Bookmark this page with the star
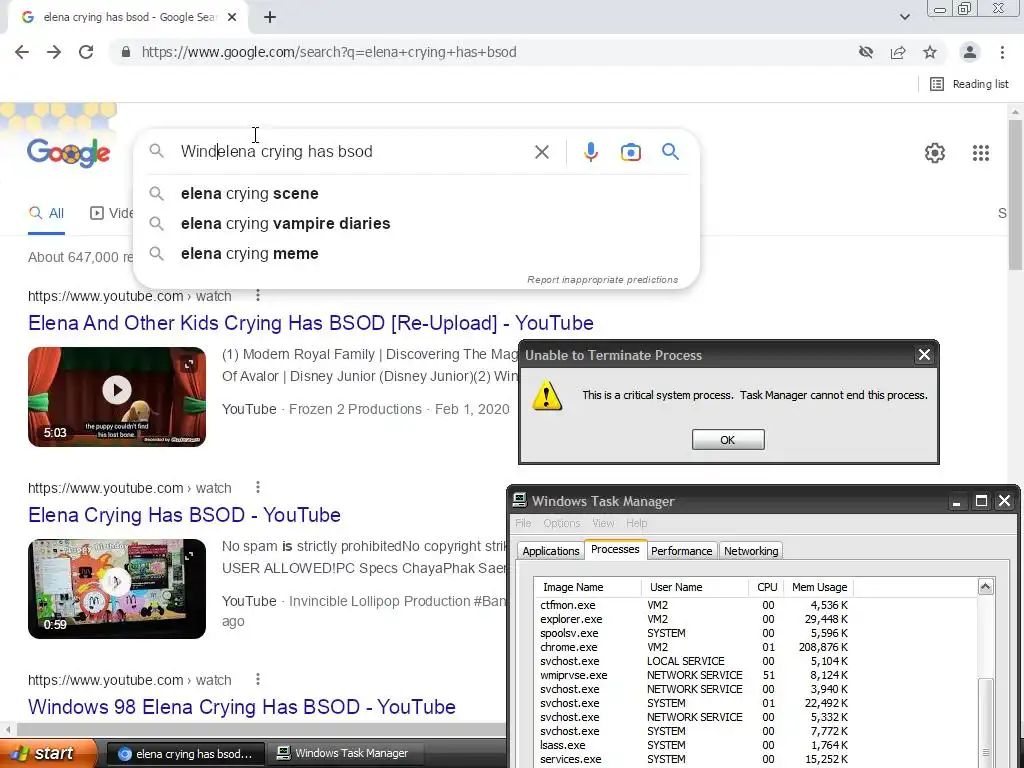 point(930,52)
